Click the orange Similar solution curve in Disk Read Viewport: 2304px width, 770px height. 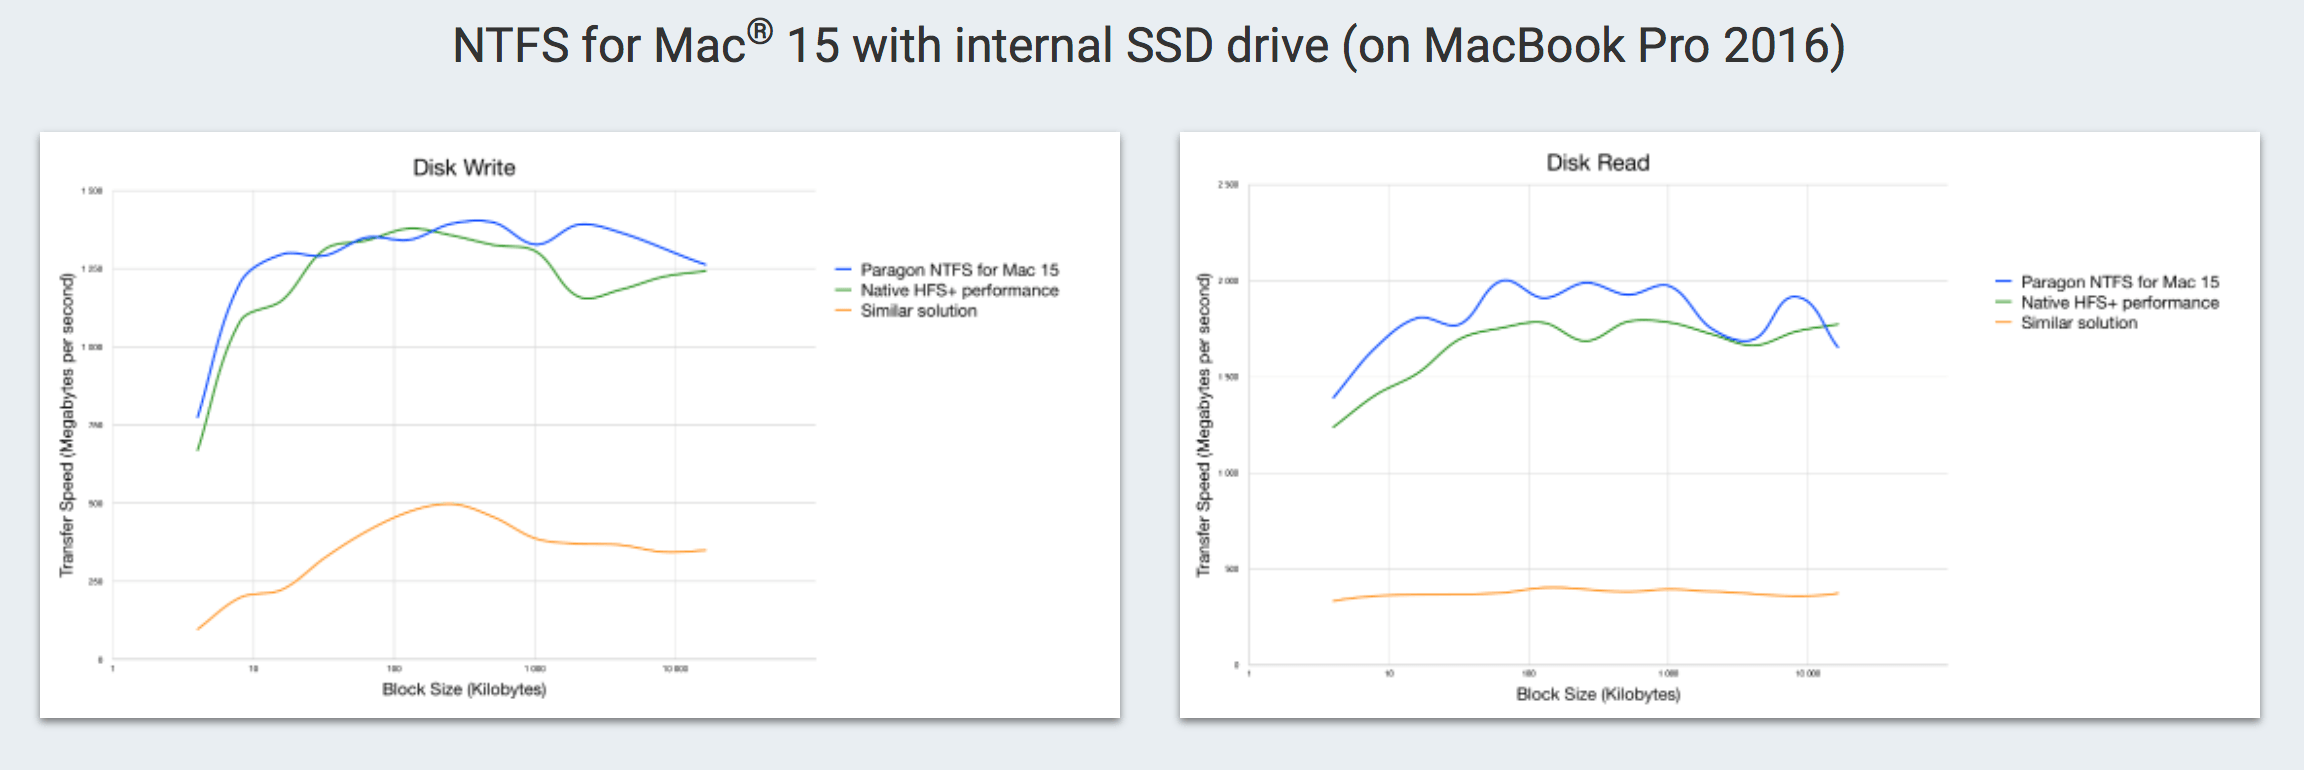(1600, 590)
